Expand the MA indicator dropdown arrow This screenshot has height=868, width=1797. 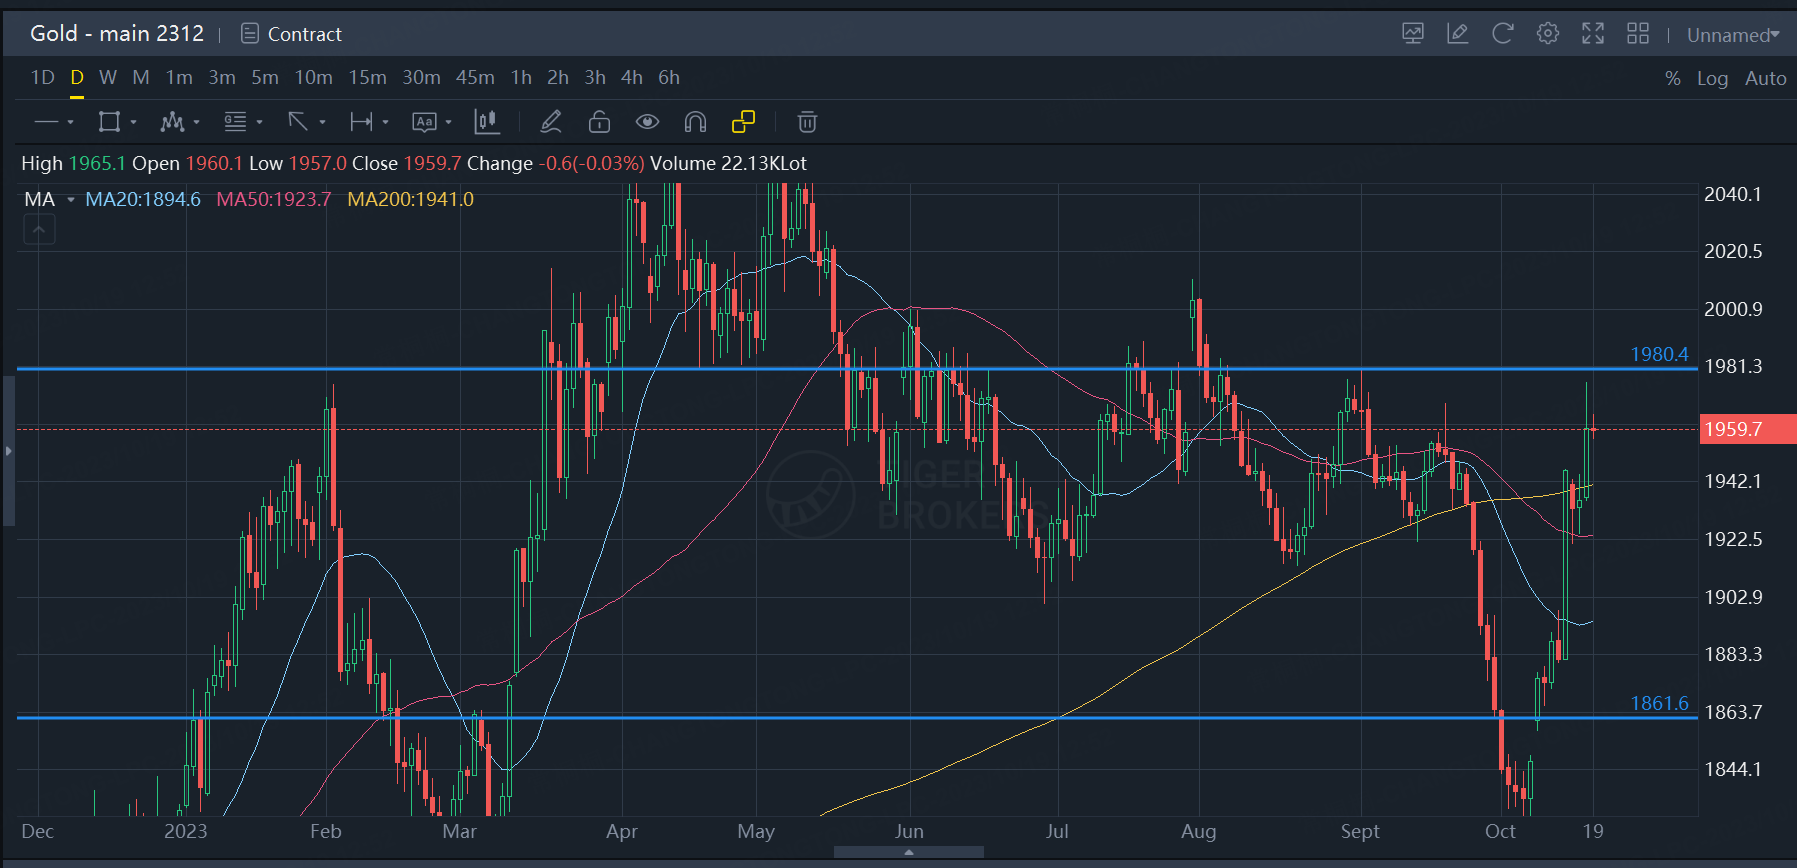click(x=71, y=200)
